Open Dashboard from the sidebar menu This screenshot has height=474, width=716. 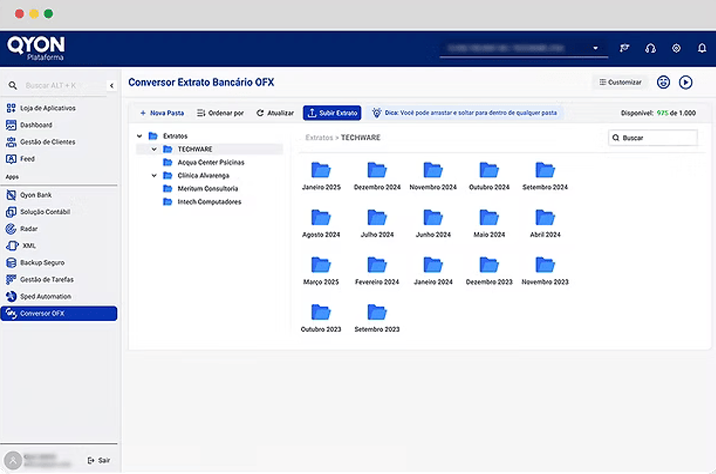pos(35,125)
